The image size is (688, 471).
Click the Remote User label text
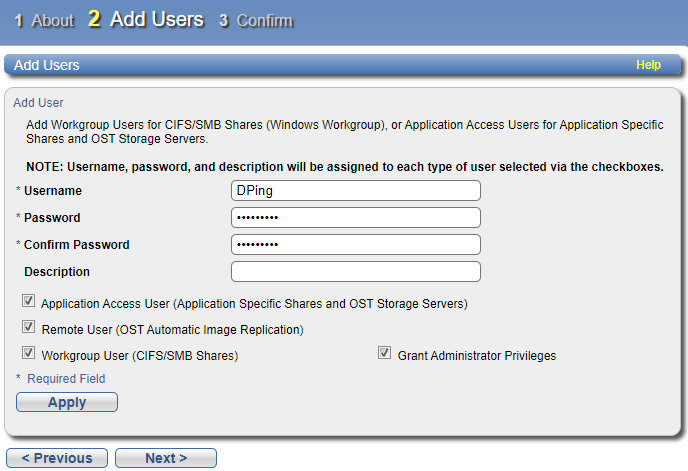coord(172,329)
